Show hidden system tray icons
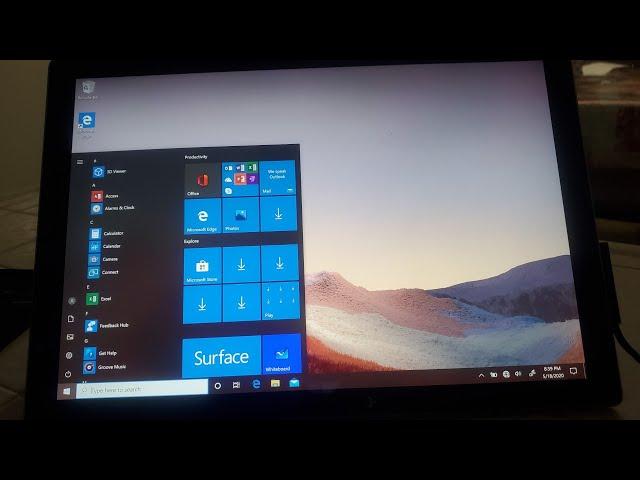Image resolution: width=640 pixels, height=480 pixels. click(x=481, y=375)
